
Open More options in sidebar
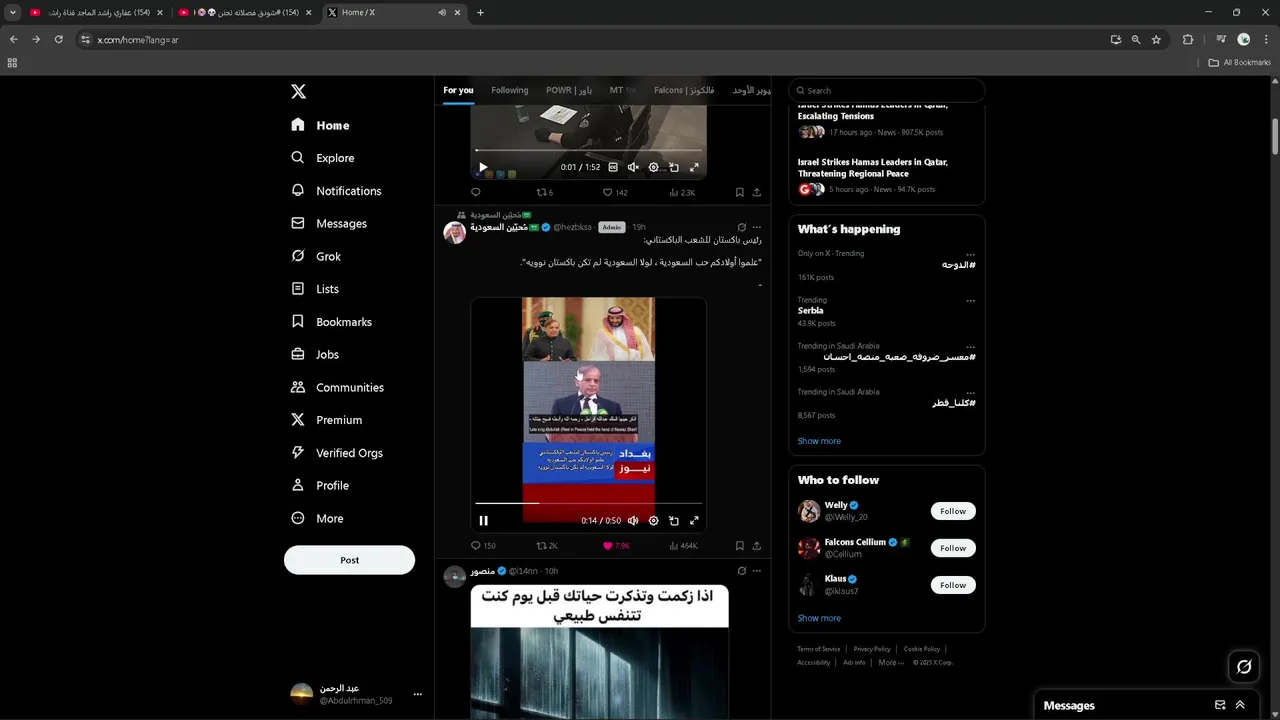317,518
